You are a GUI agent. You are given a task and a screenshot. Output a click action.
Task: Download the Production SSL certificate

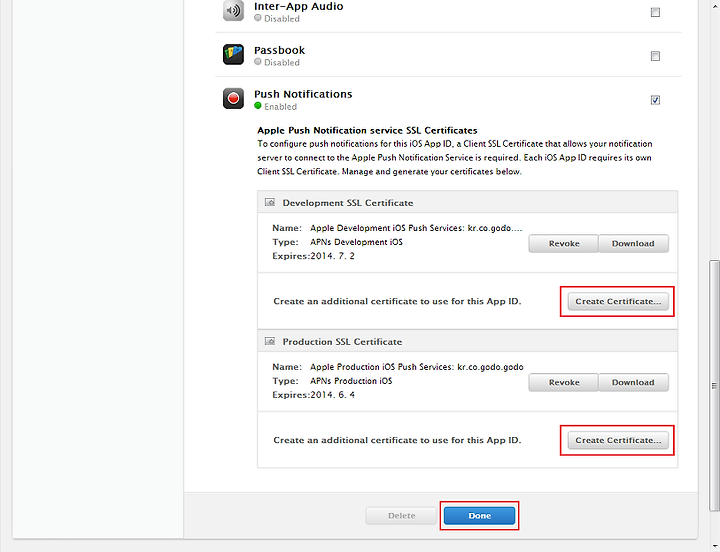[x=633, y=382]
